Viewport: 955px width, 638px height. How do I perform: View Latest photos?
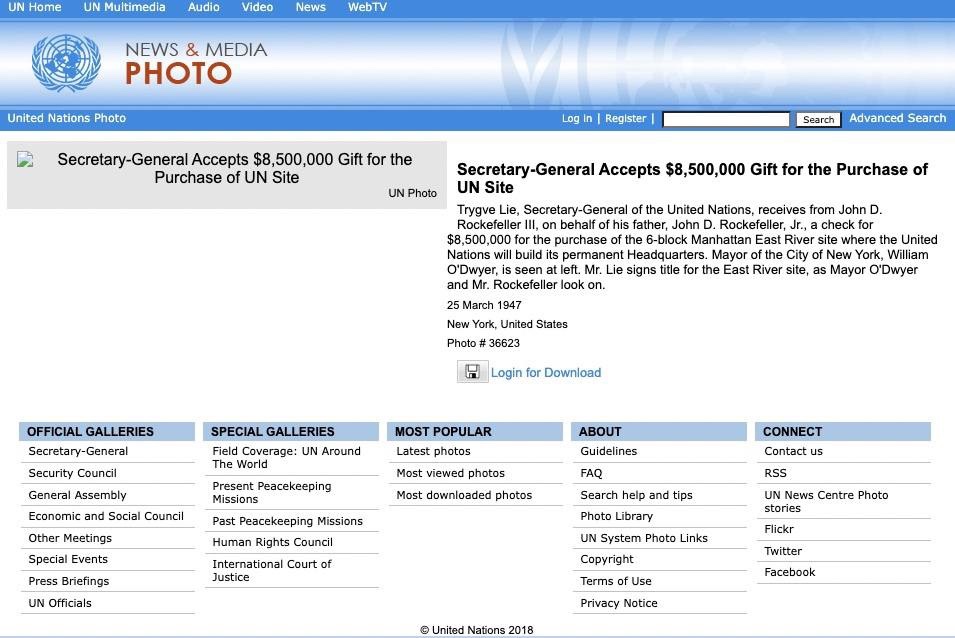[x=434, y=451]
